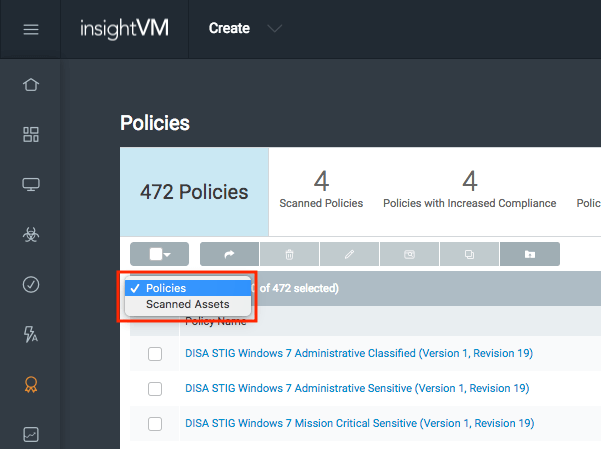Viewport: 601px width, 449px height.
Task: Open Vulnerabilities biohazard icon
Action: 30,234
